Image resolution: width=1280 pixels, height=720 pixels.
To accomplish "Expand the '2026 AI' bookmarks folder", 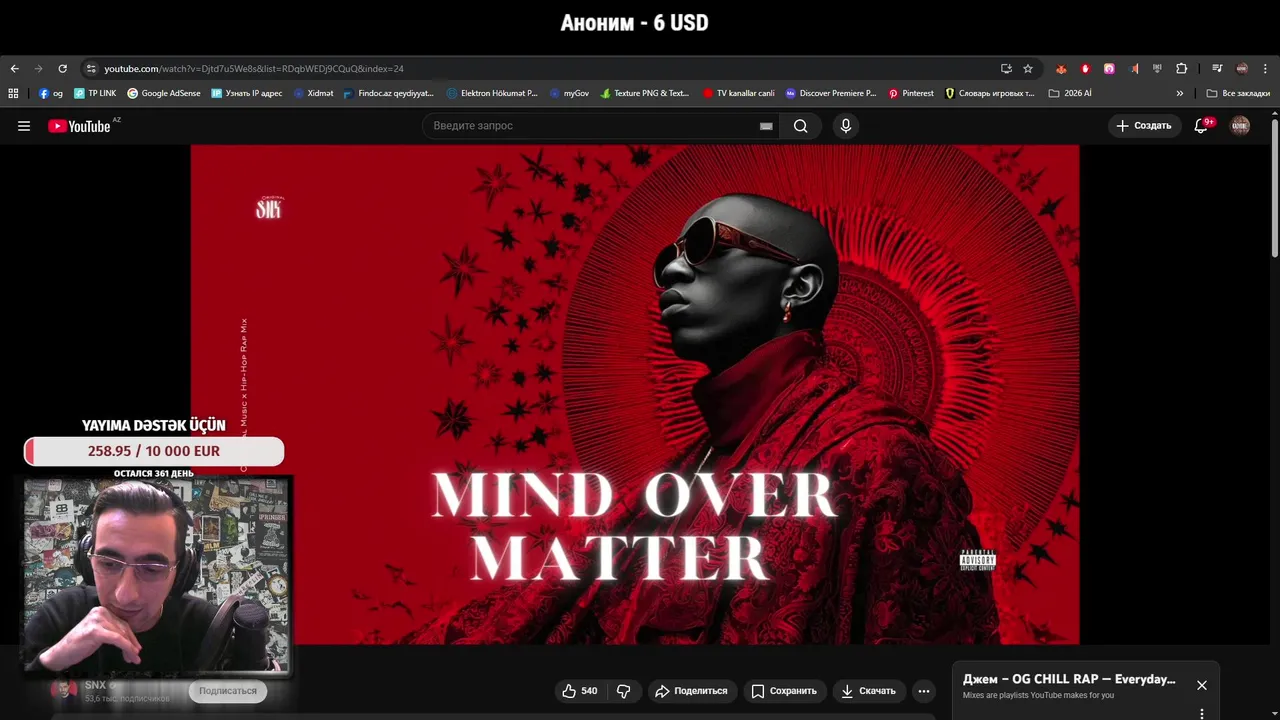I will pyautogui.click(x=1070, y=93).
